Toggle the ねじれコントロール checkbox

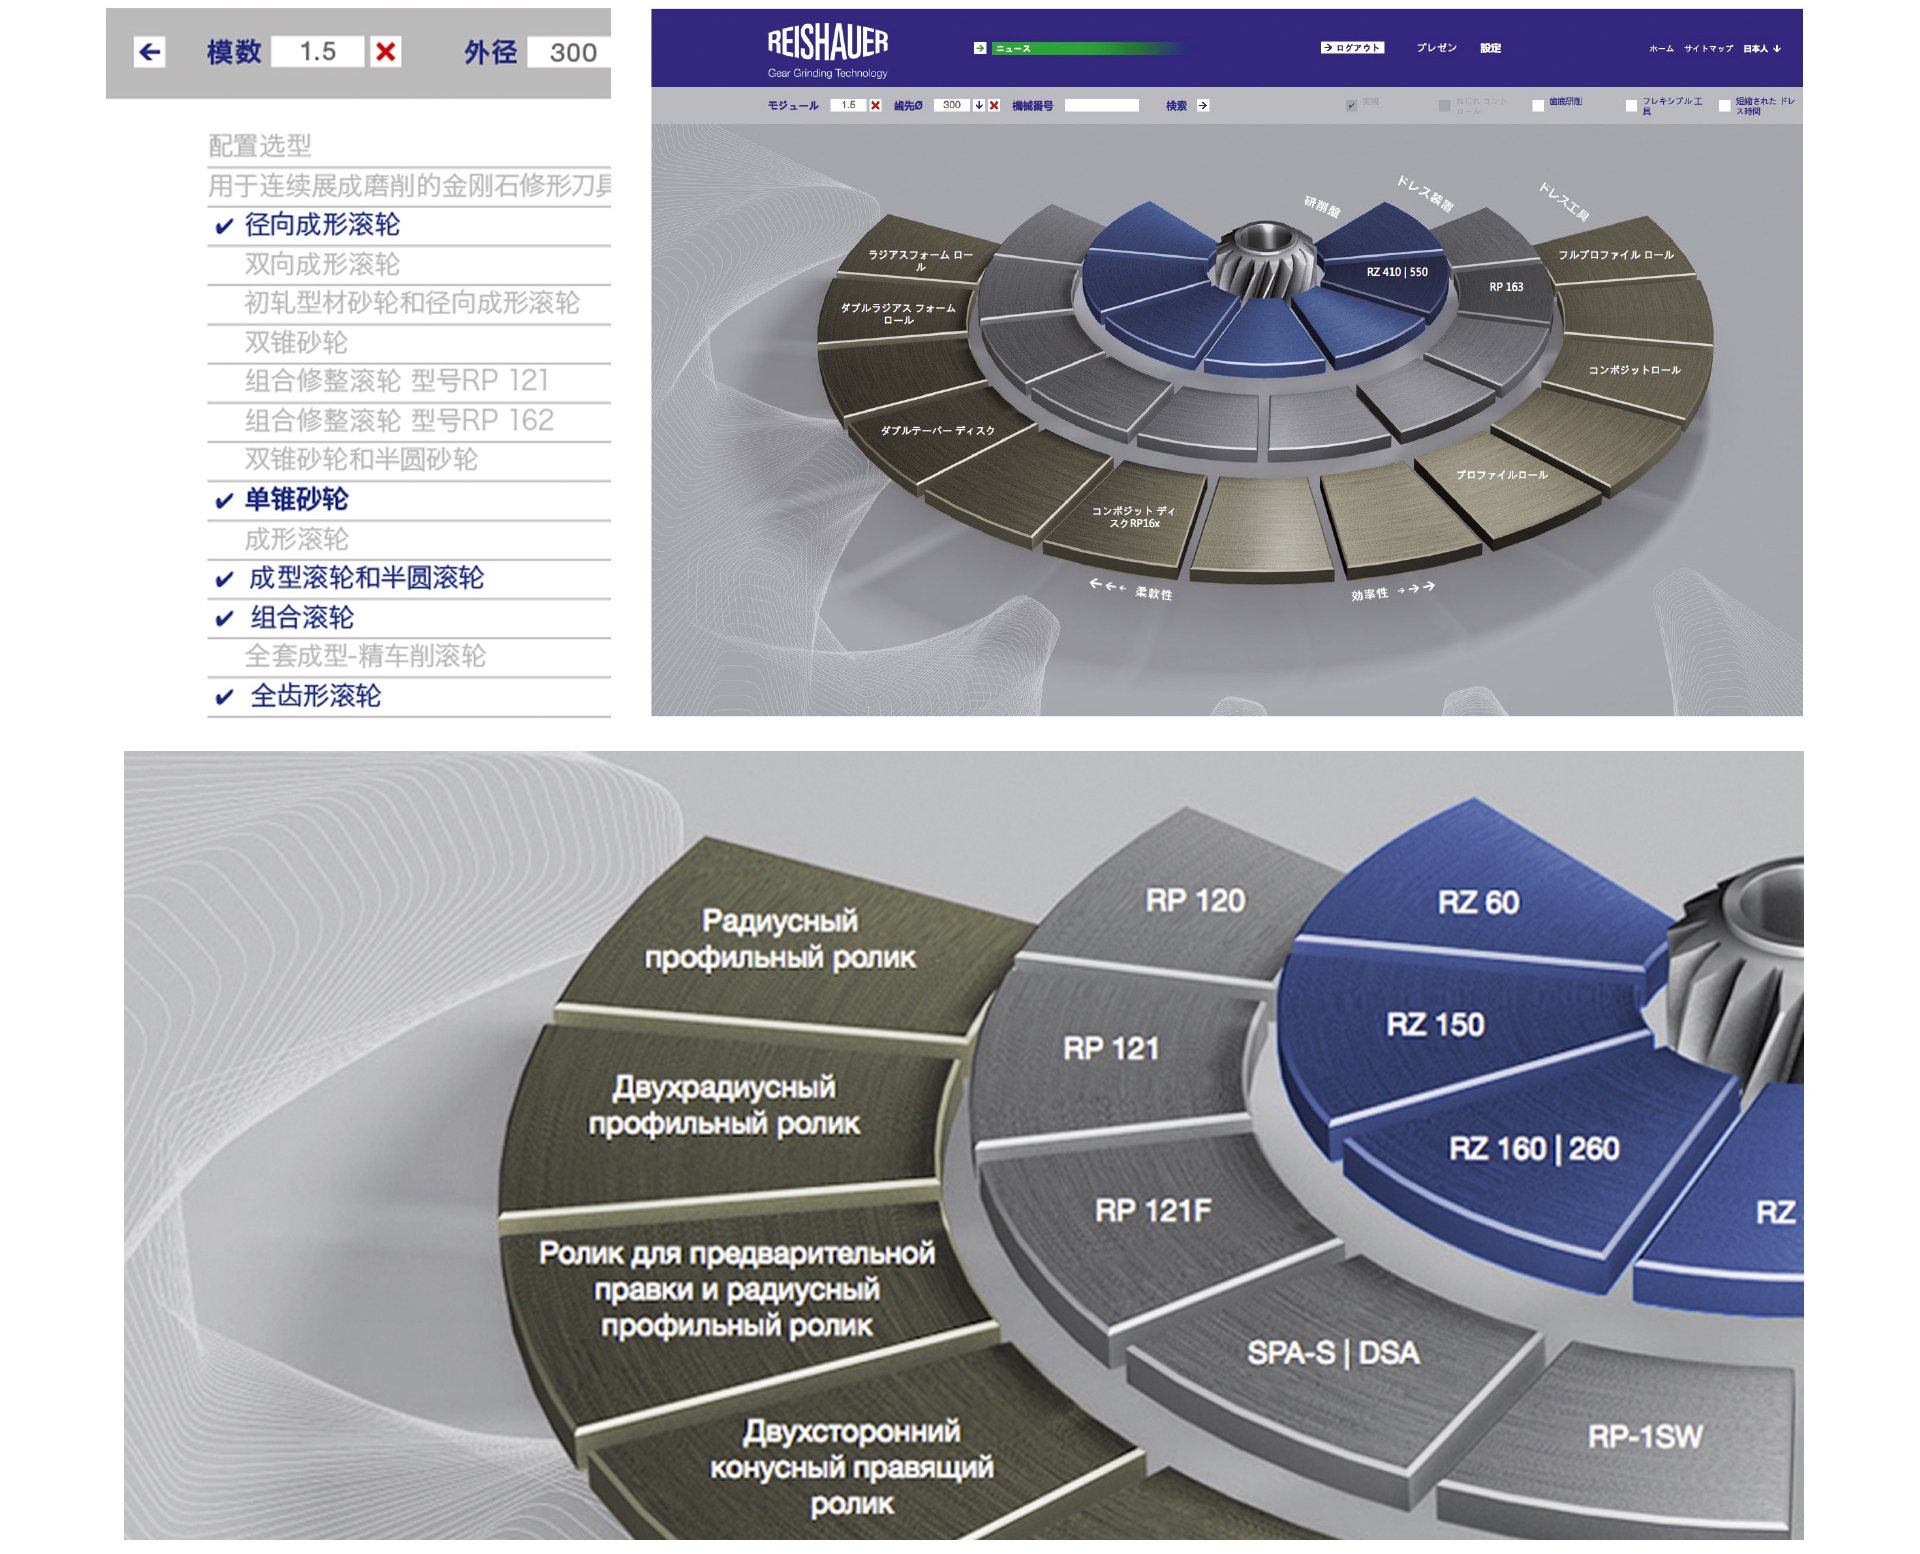(1444, 105)
